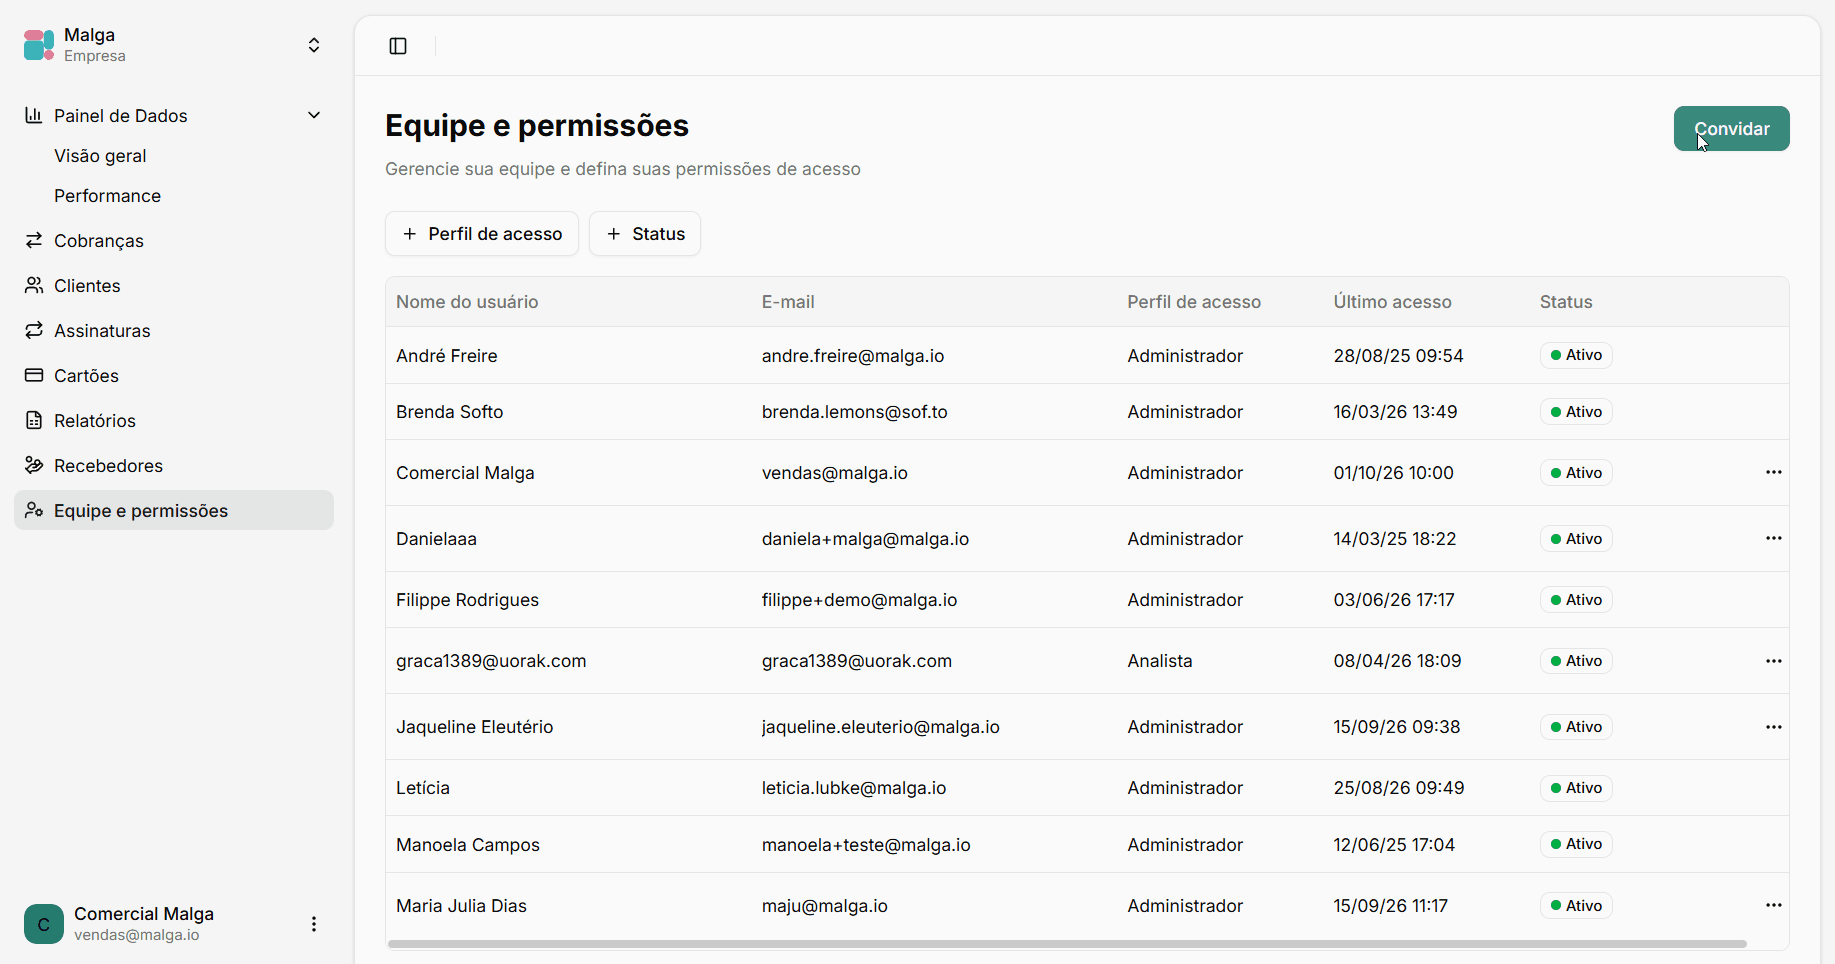This screenshot has height=964, width=1835.
Task: Open row actions for Jaqueline Eleutério
Action: (x=1774, y=727)
